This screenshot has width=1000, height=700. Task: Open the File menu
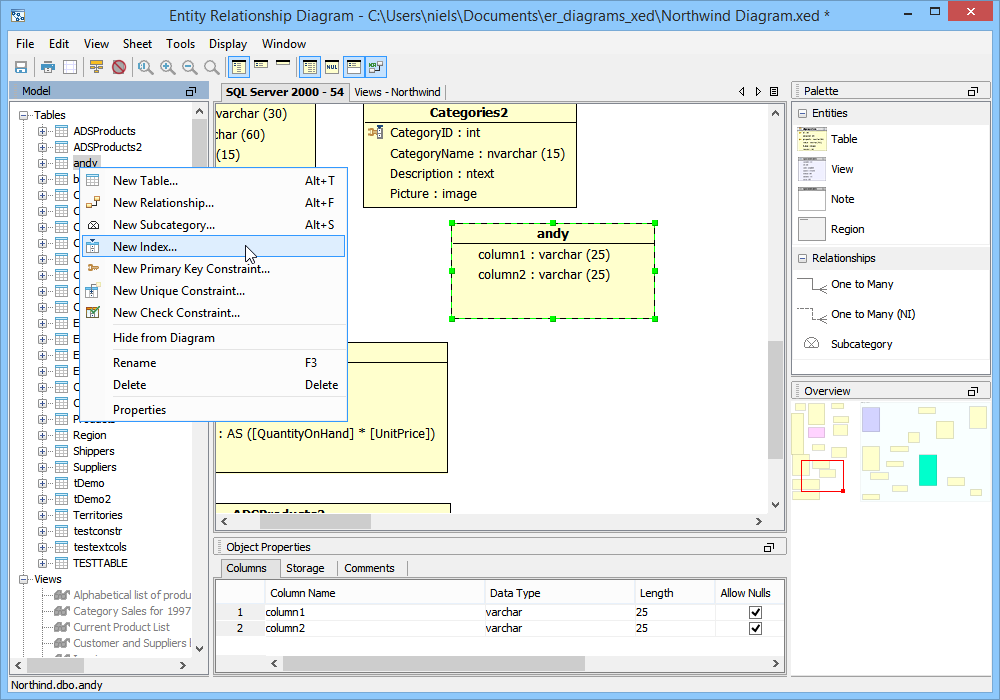click(25, 44)
